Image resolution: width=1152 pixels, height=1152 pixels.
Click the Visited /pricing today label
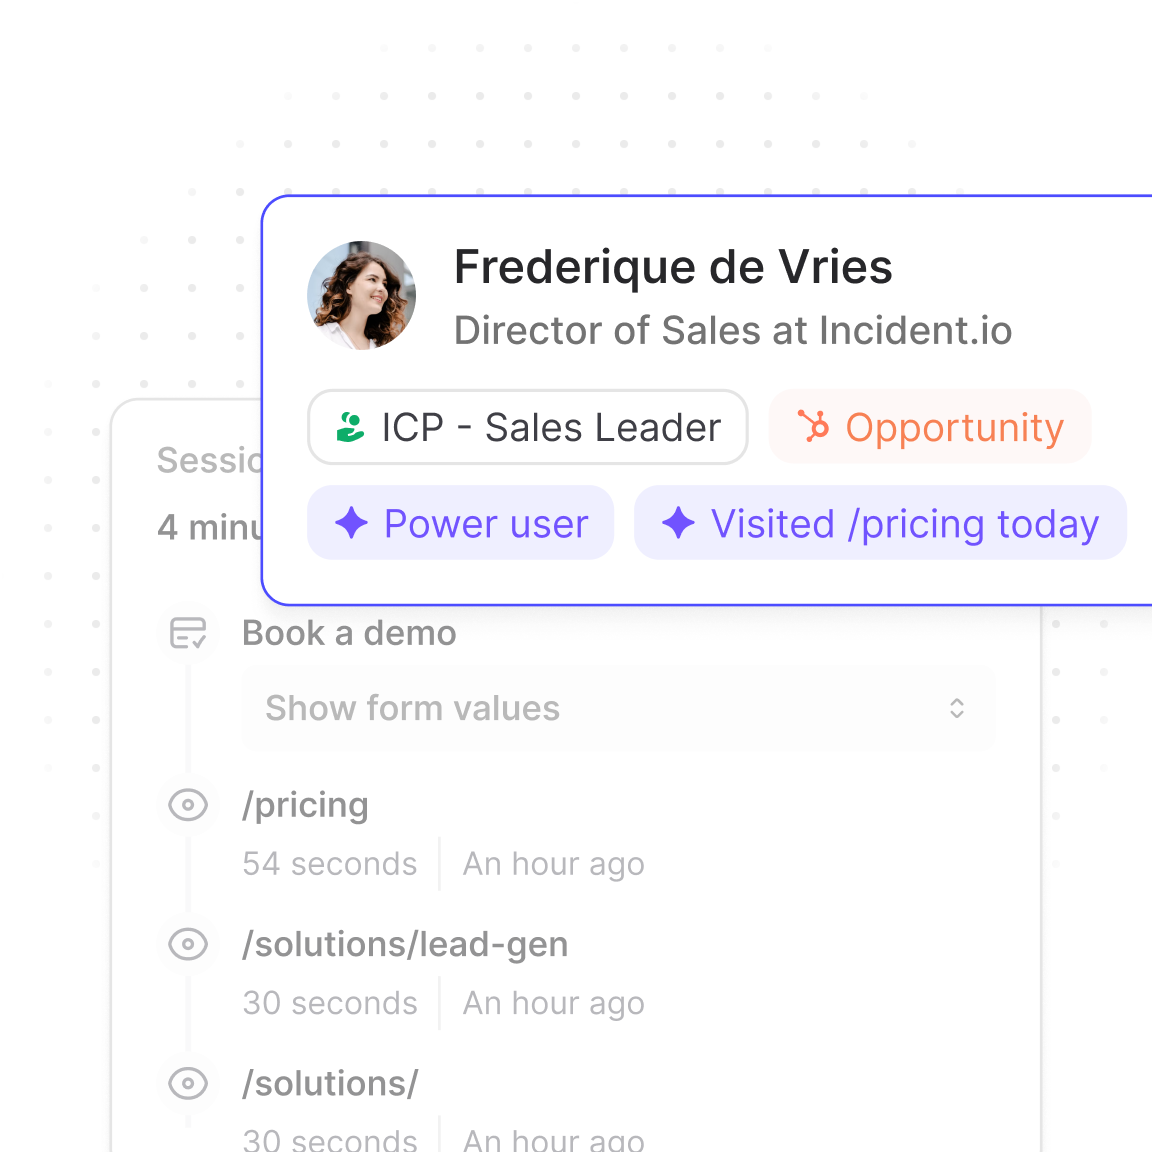[x=904, y=524]
